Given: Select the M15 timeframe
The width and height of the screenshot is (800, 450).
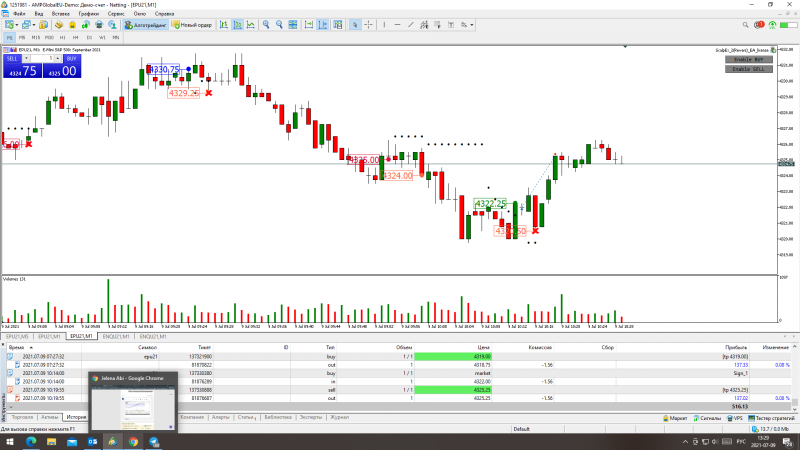Looking at the screenshot, I should (x=35, y=37).
